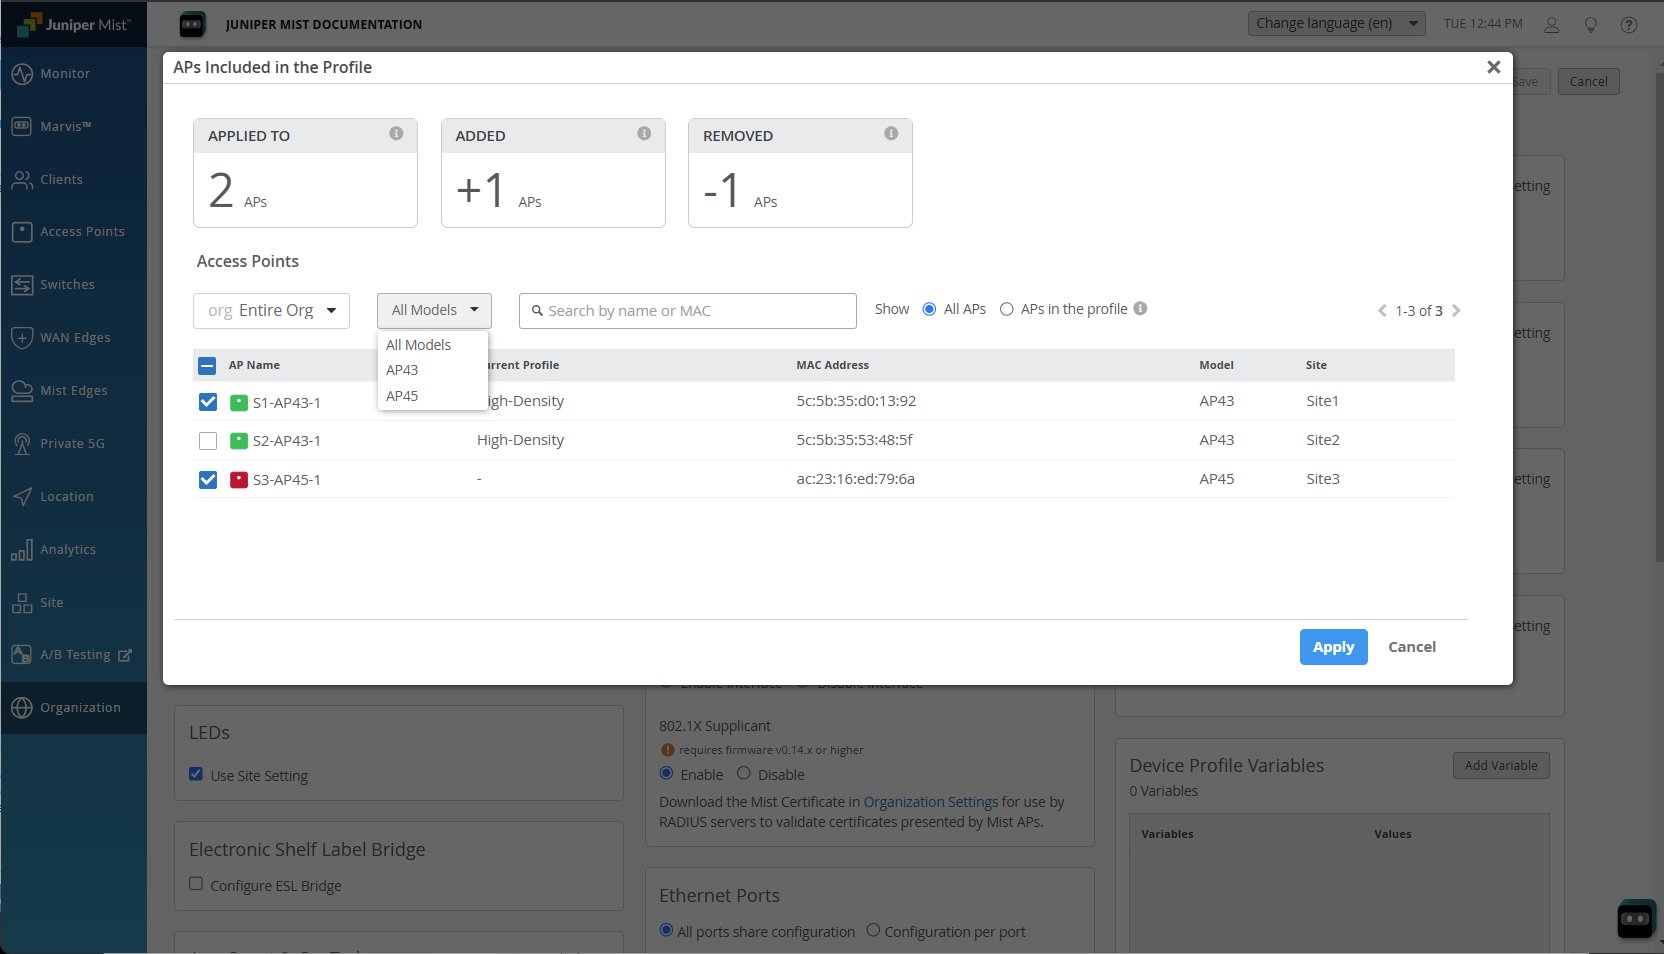The height and width of the screenshot is (954, 1664).
Task: Click the Search by name or MAC field
Action: pyautogui.click(x=688, y=311)
